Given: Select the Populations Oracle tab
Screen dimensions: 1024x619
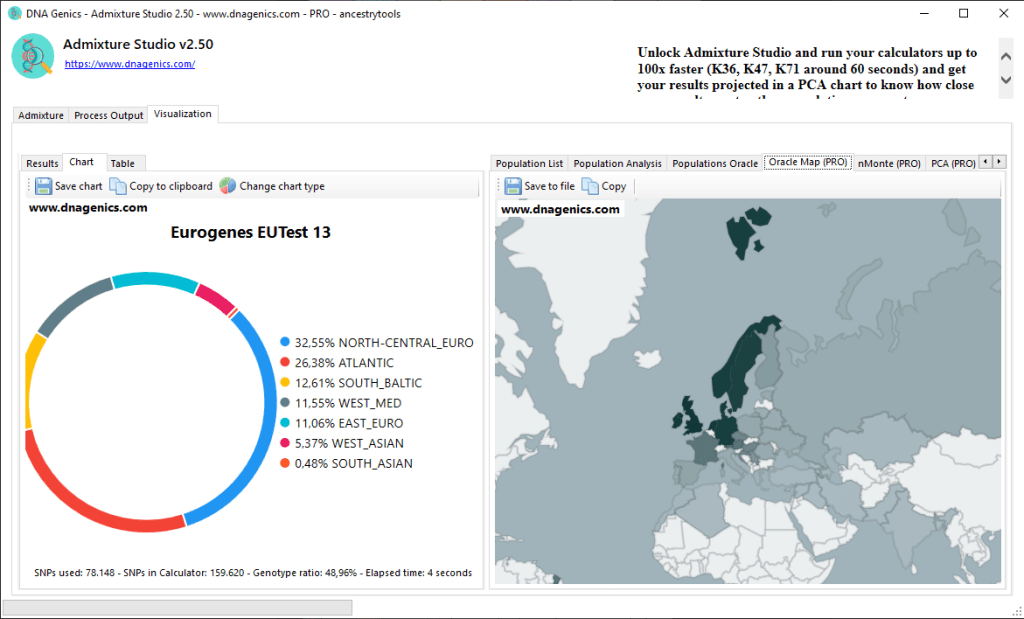Looking at the screenshot, I should tap(714, 163).
